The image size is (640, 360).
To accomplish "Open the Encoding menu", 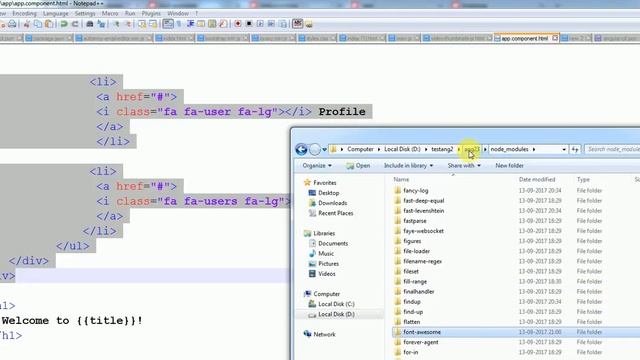I will (24, 13).
